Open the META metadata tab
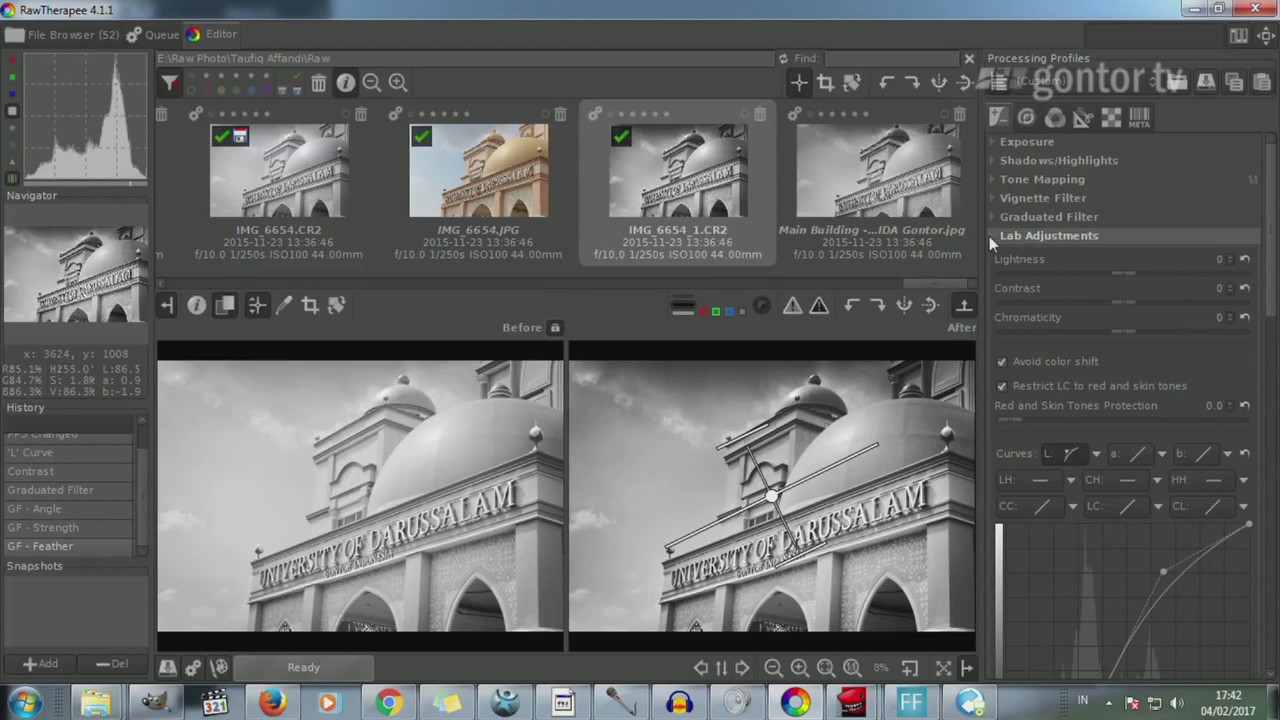 point(1139,118)
